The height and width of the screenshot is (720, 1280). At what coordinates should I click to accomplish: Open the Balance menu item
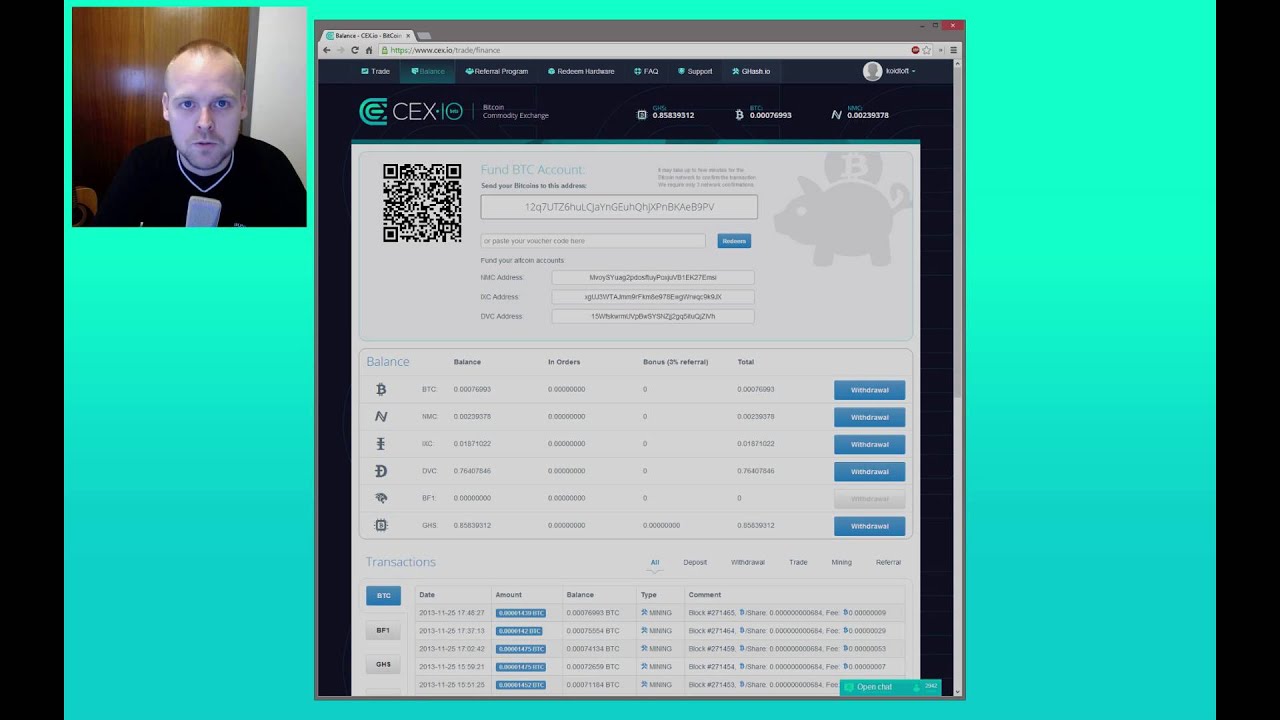[x=428, y=71]
